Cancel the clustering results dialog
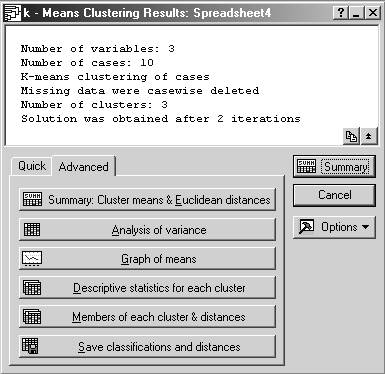This screenshot has height=374, width=385. 334,195
